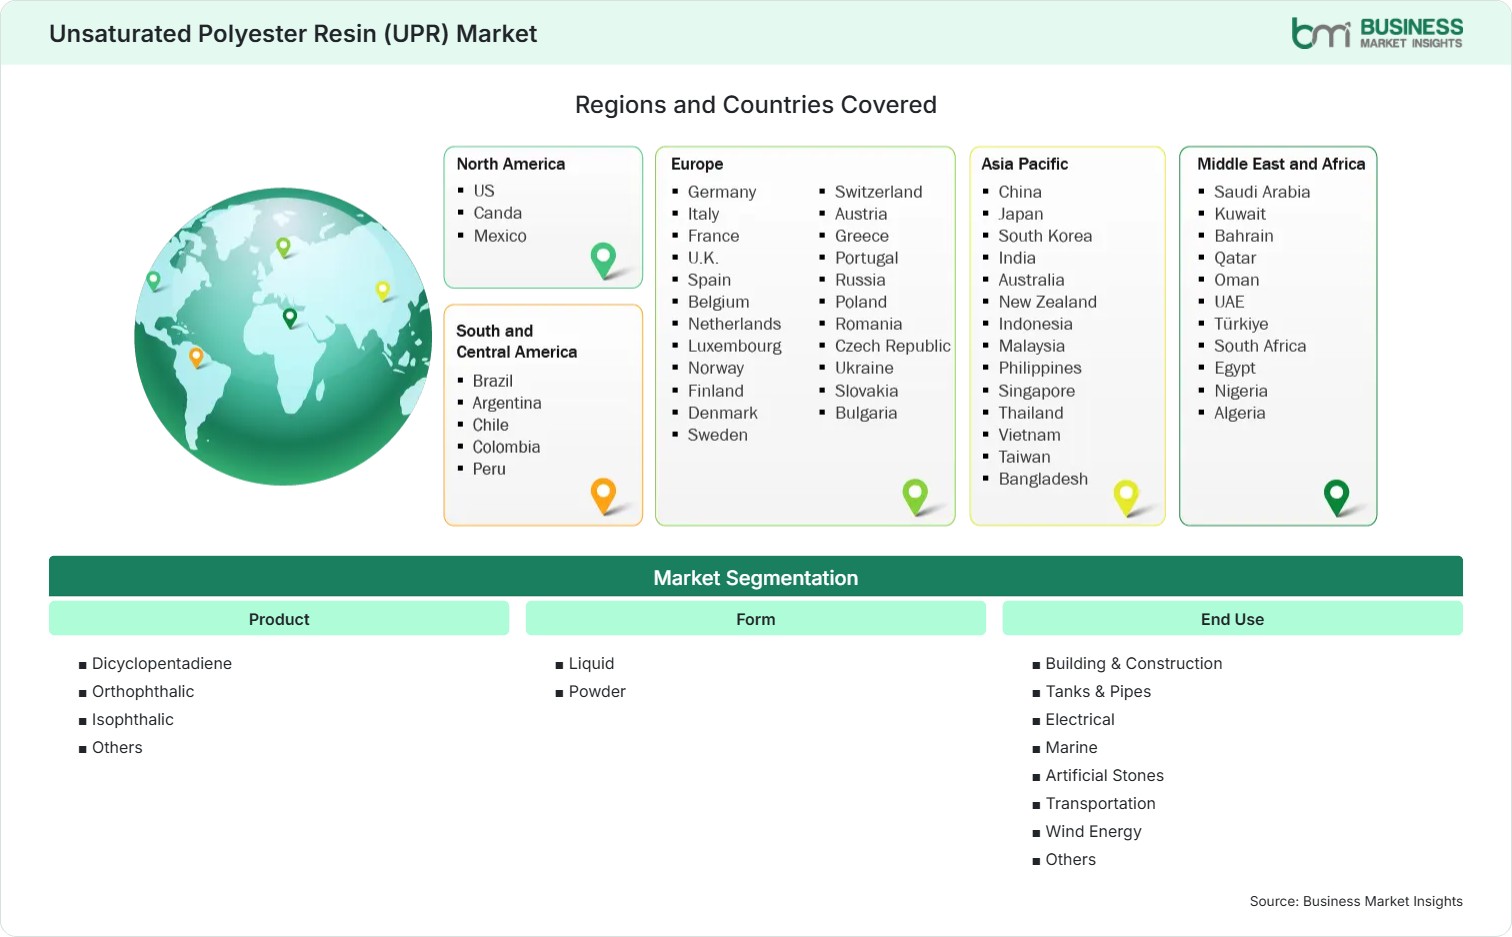Click the Market Segmentation banner
1512x937 pixels.
coord(756,577)
